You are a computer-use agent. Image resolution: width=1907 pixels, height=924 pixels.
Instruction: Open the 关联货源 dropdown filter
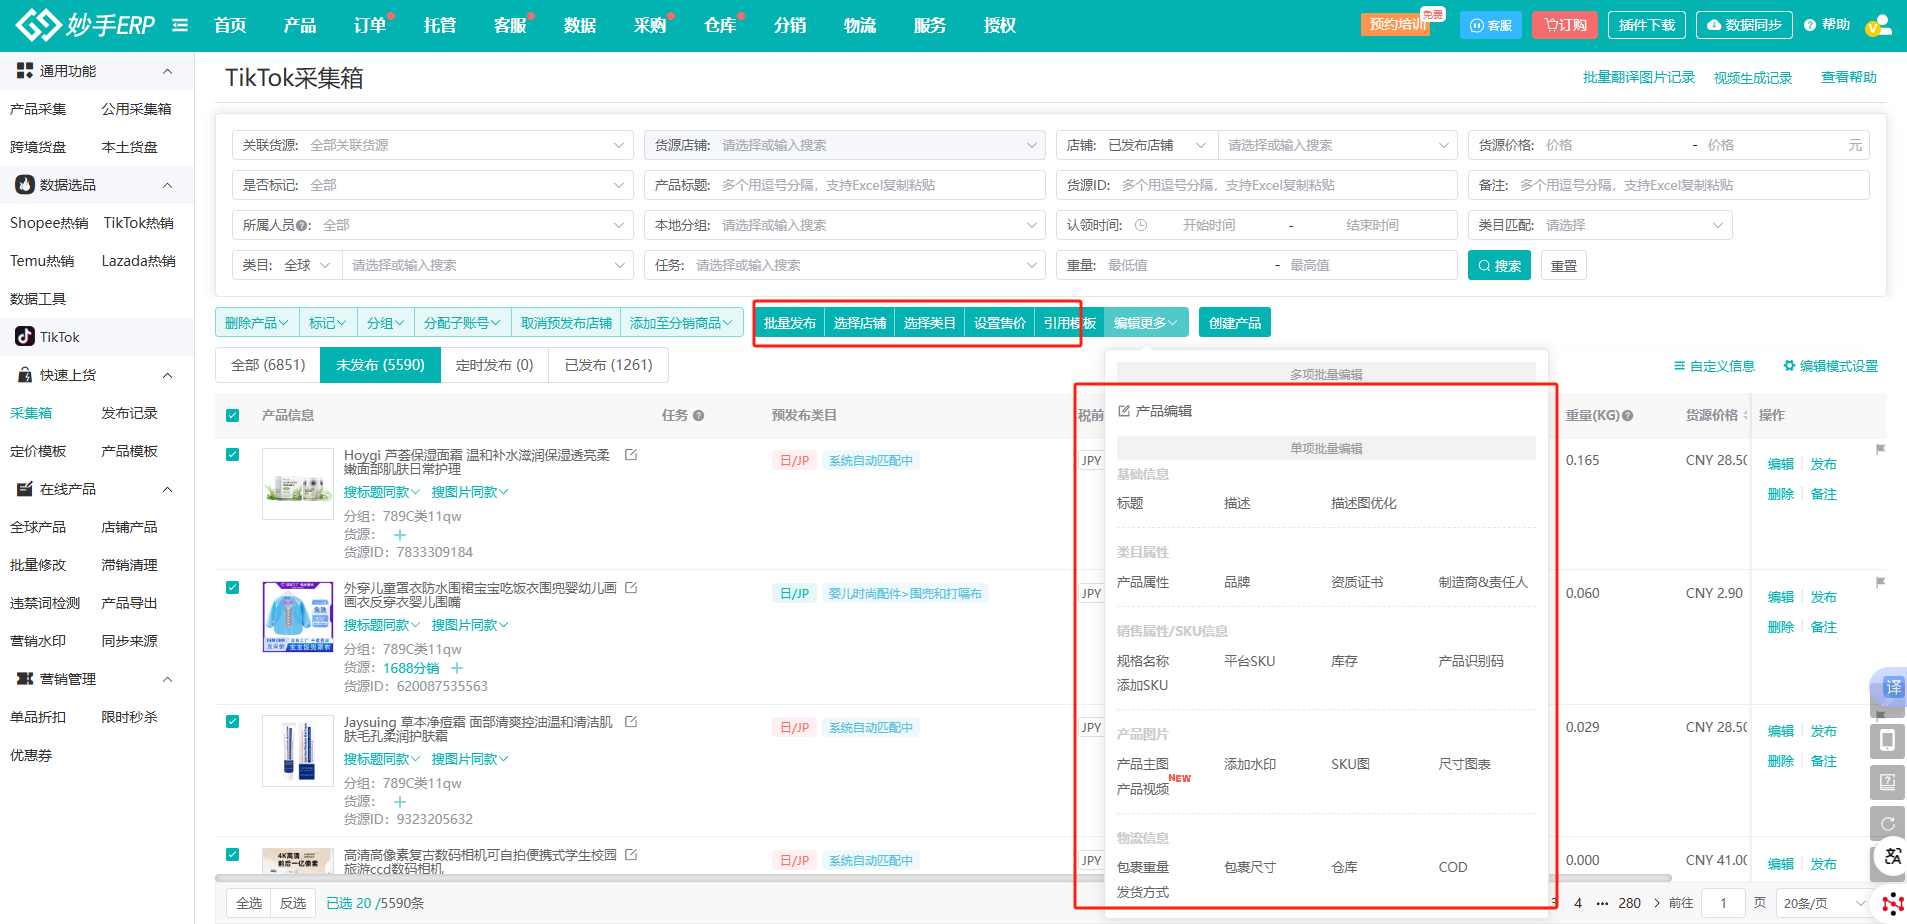click(433, 146)
